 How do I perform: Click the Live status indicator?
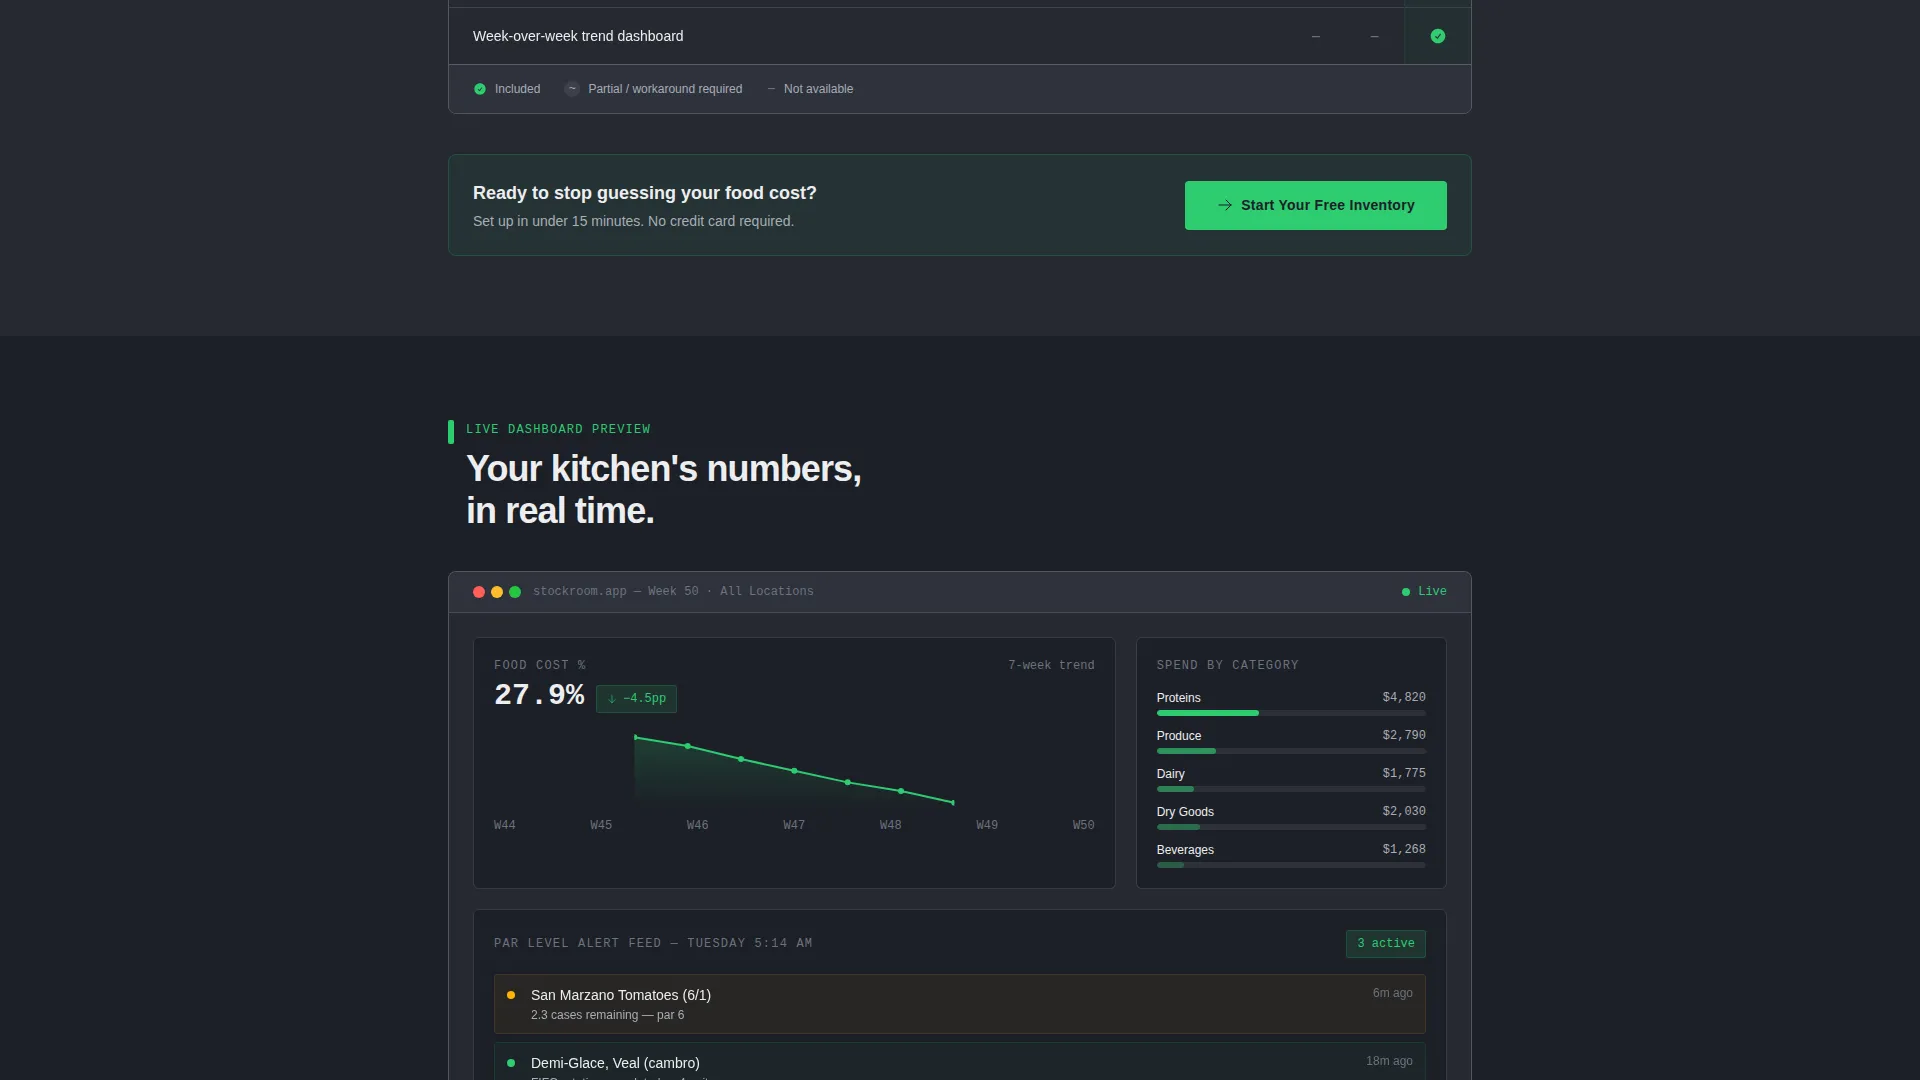1424,592
